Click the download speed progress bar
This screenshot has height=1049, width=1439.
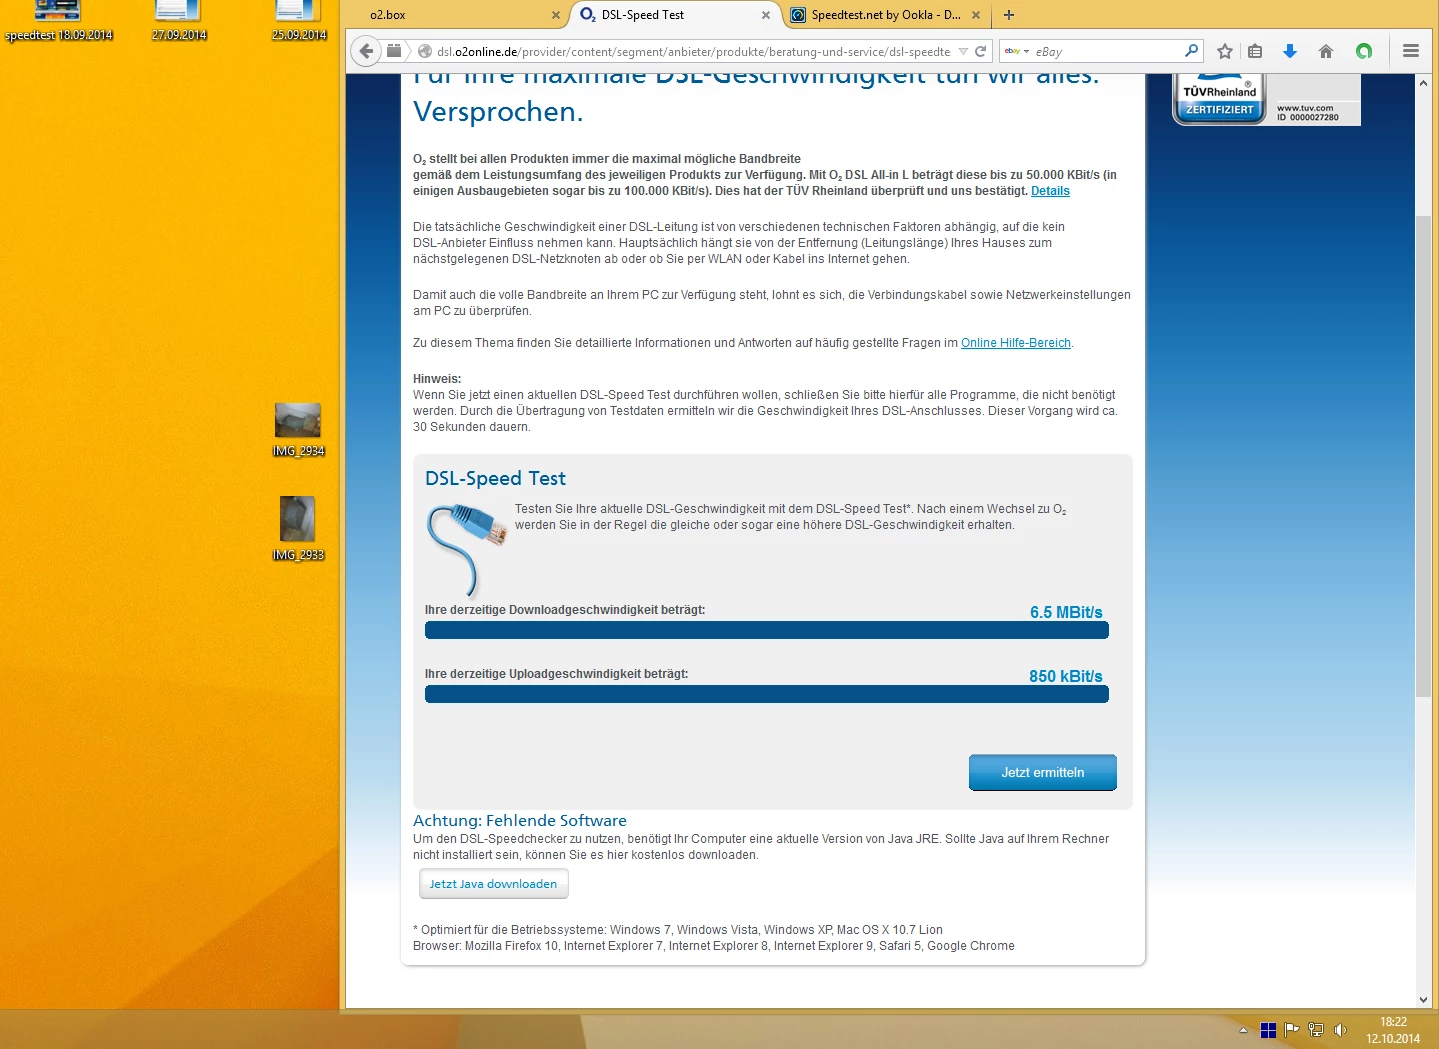point(767,630)
